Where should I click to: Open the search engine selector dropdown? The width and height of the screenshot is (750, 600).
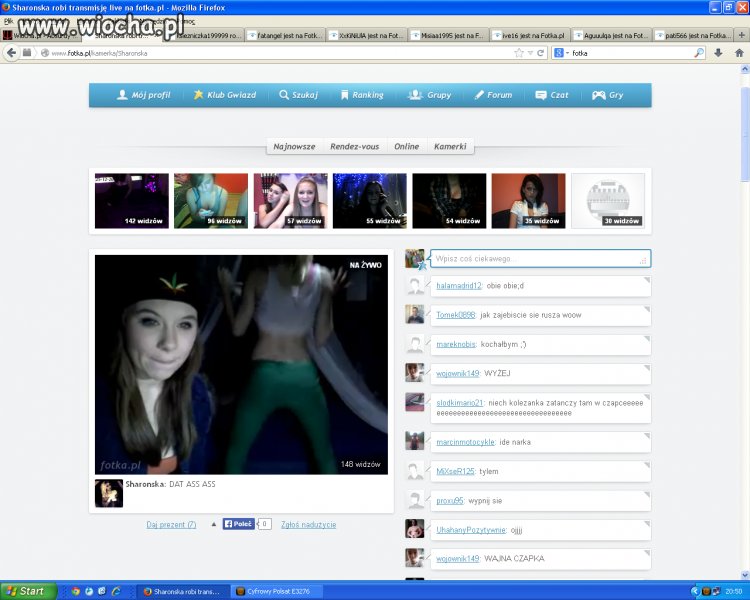(x=561, y=53)
